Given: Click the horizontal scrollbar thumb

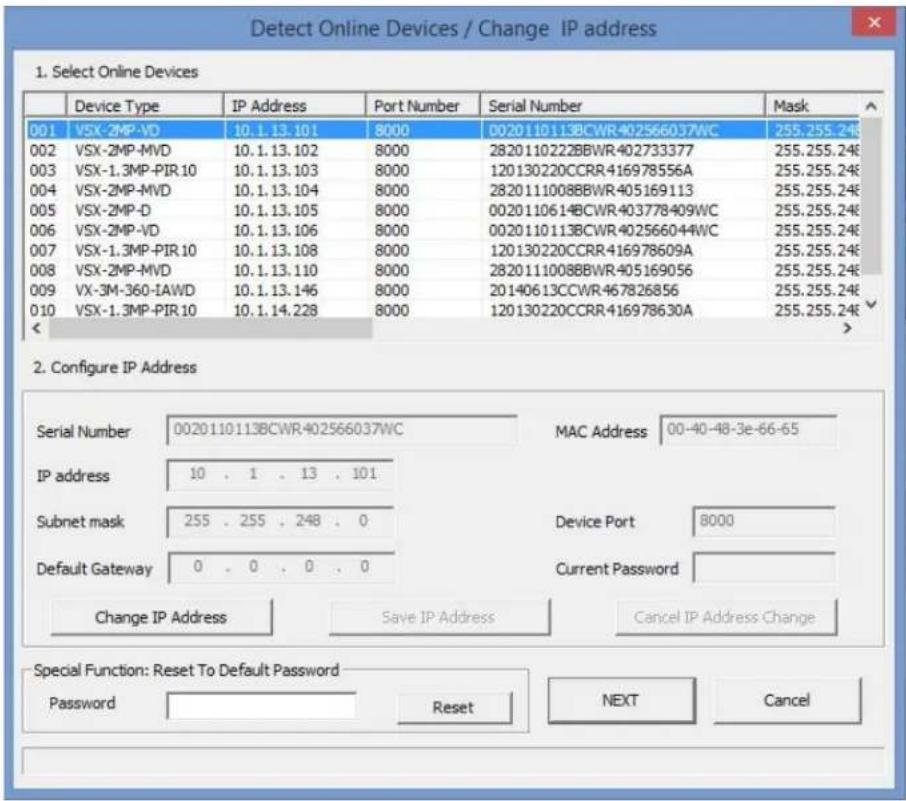Looking at the screenshot, I should pyautogui.click(x=211, y=328).
